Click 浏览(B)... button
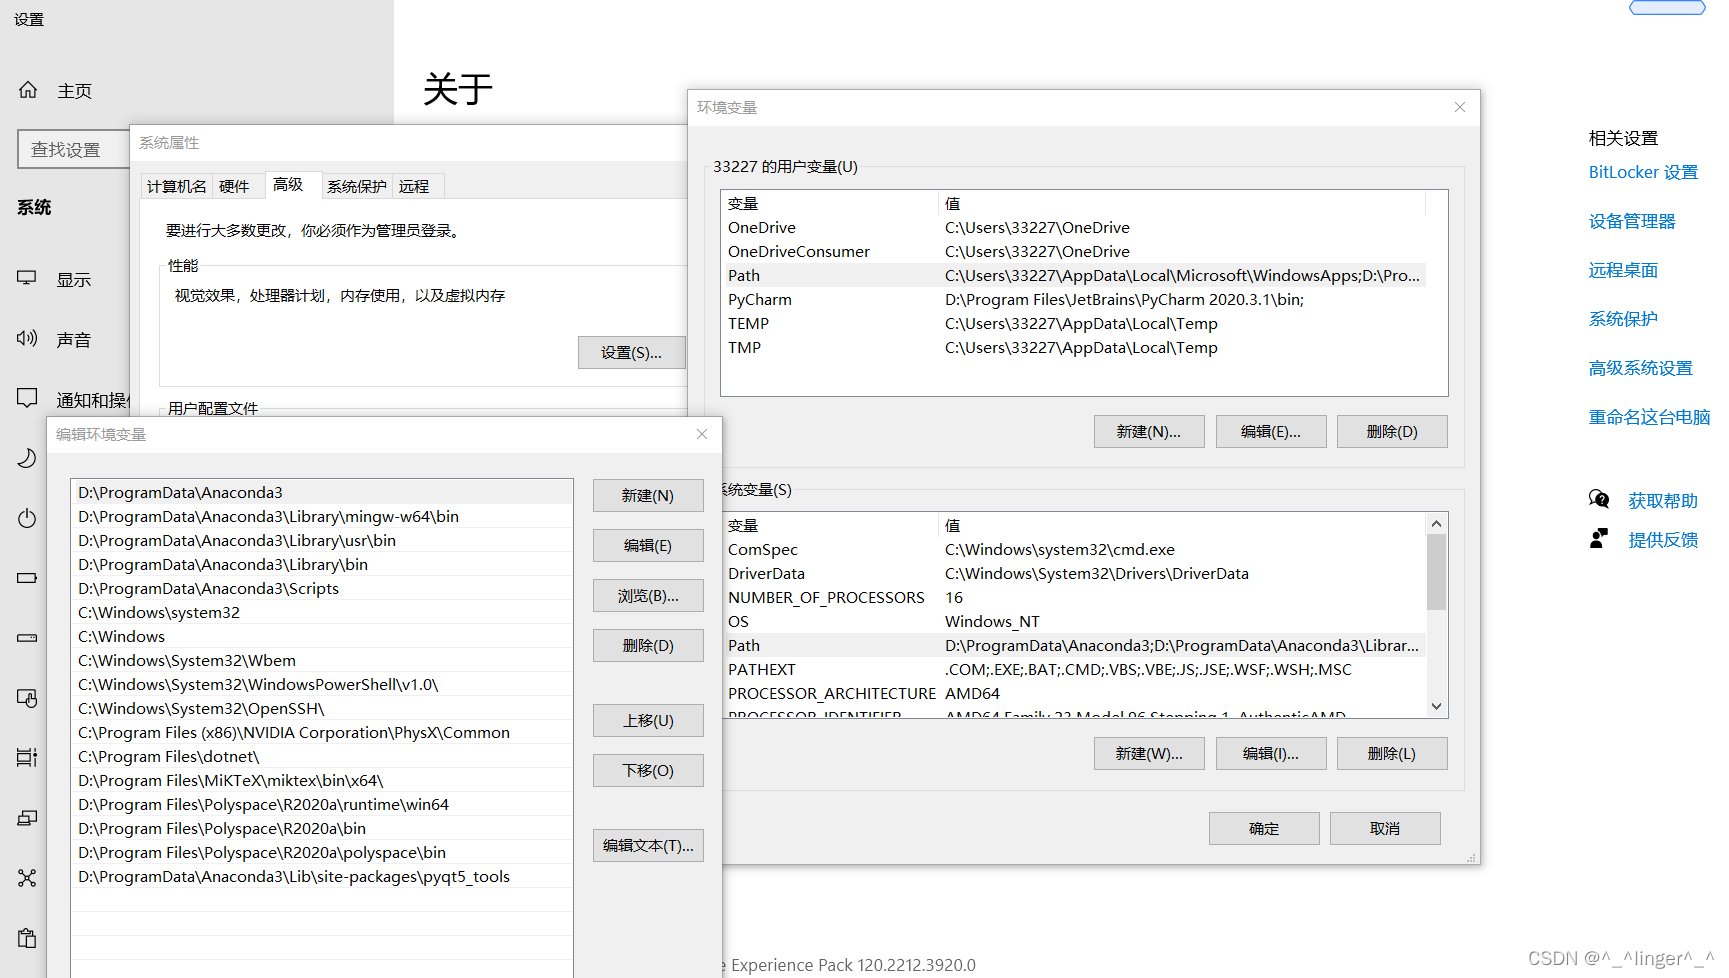Viewport: 1729px width, 978px height. [648, 596]
